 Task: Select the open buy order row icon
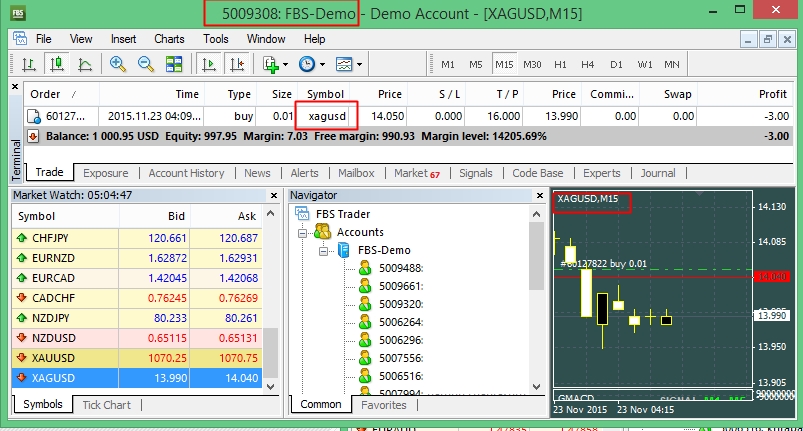coord(34,117)
